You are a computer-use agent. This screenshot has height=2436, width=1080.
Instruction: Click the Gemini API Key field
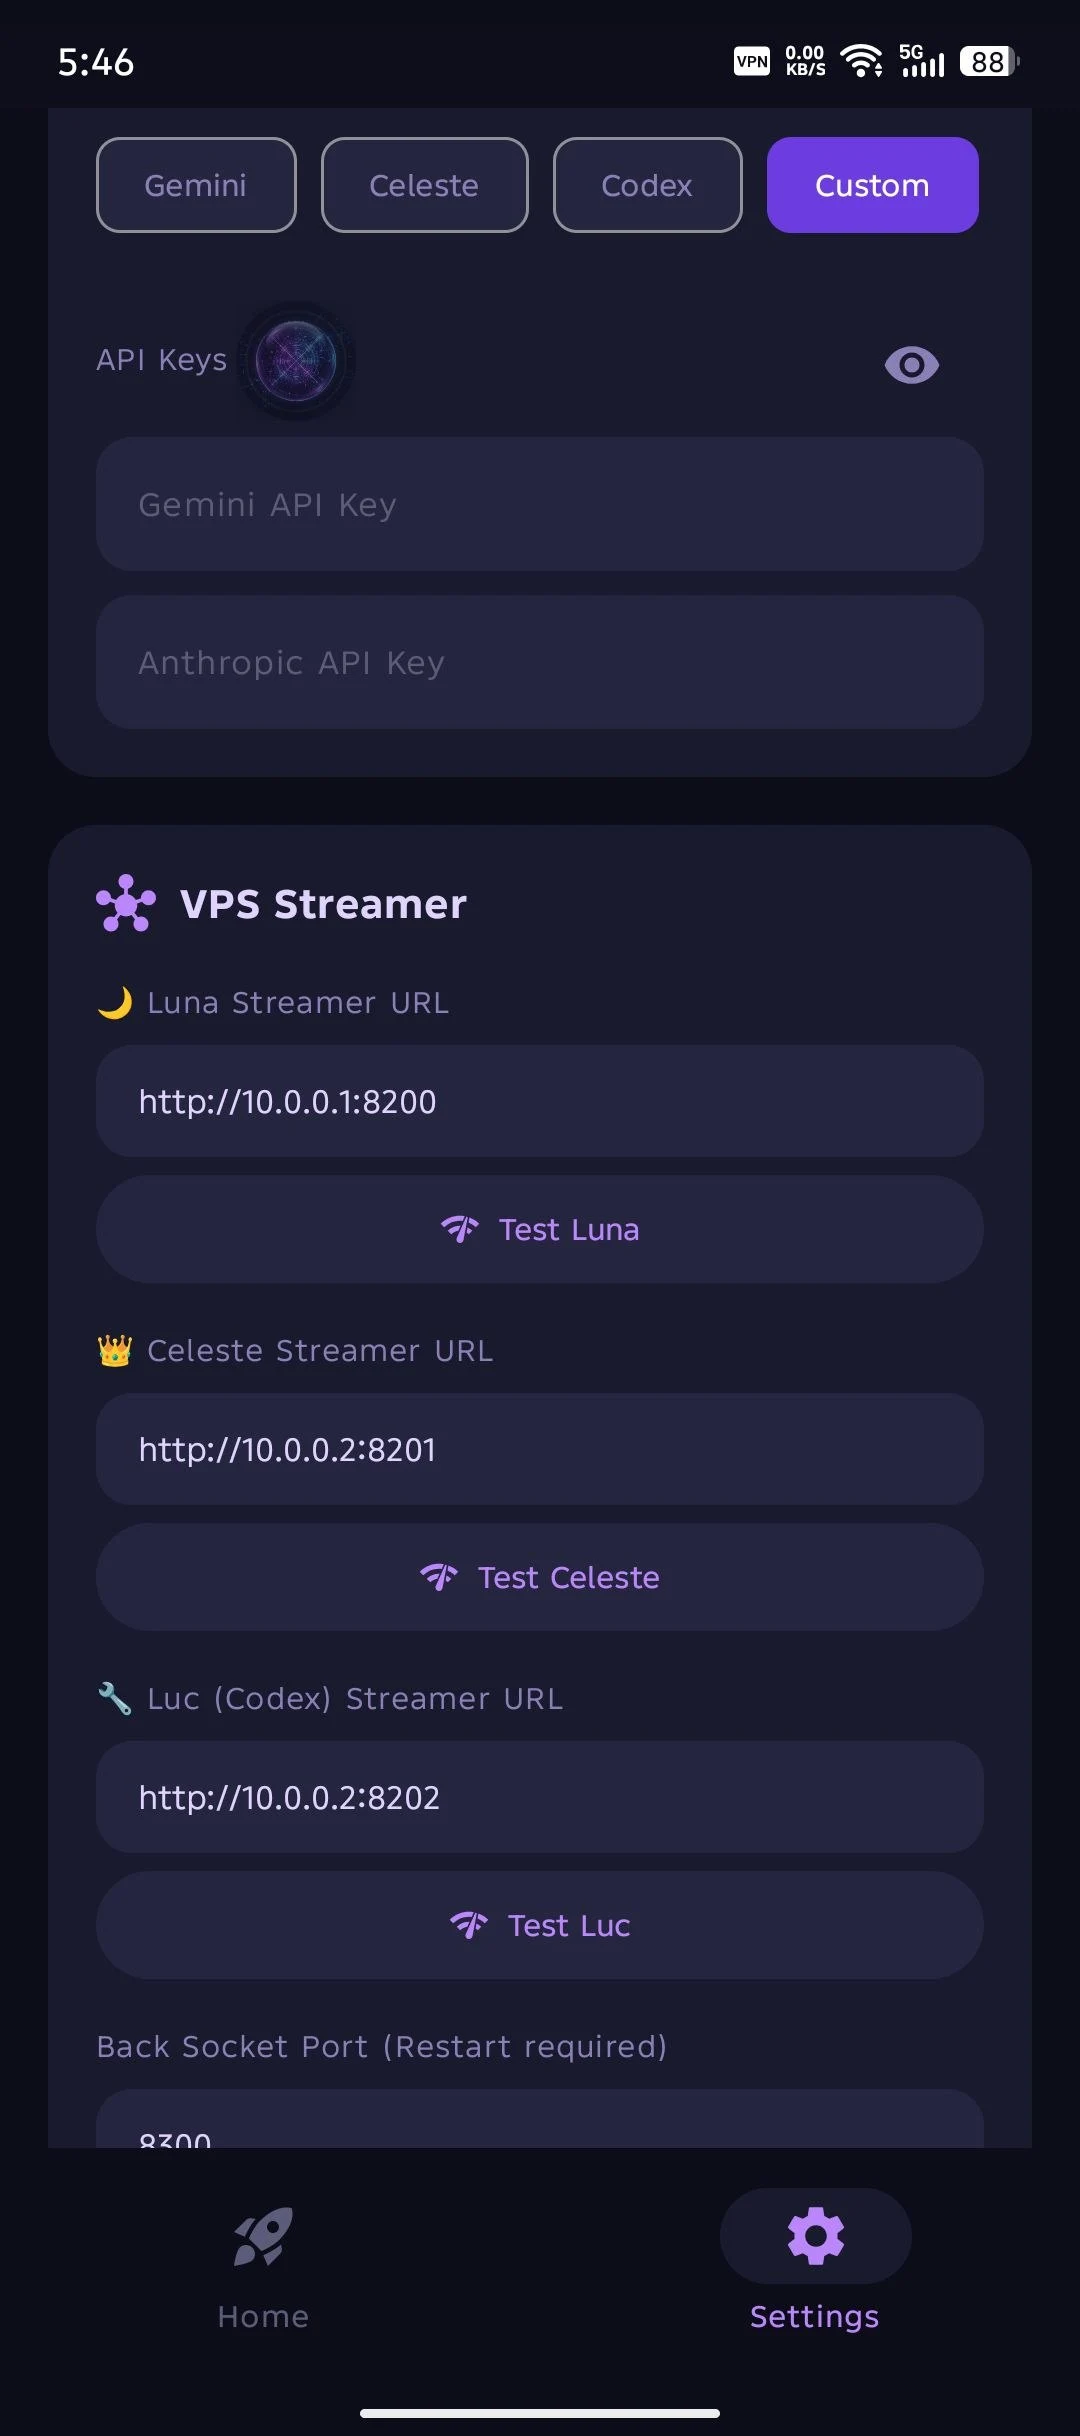pyautogui.click(x=540, y=504)
